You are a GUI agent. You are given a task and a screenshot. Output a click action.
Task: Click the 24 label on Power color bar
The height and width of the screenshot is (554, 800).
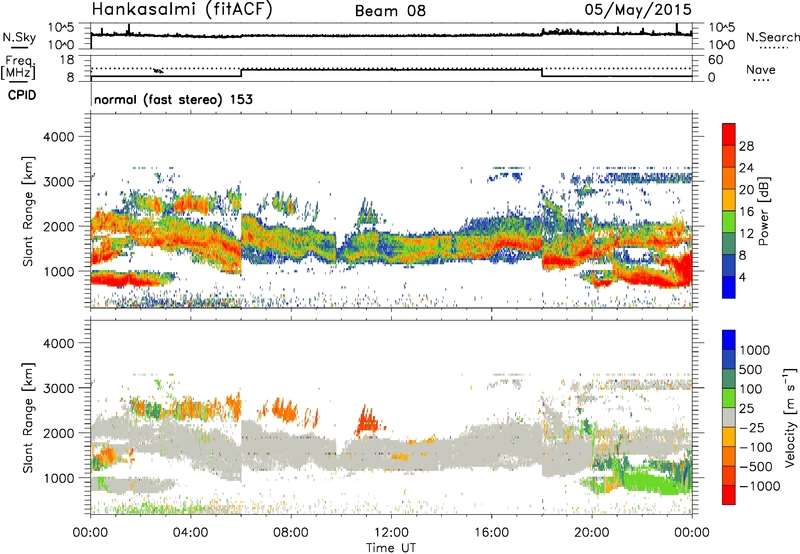click(x=746, y=168)
